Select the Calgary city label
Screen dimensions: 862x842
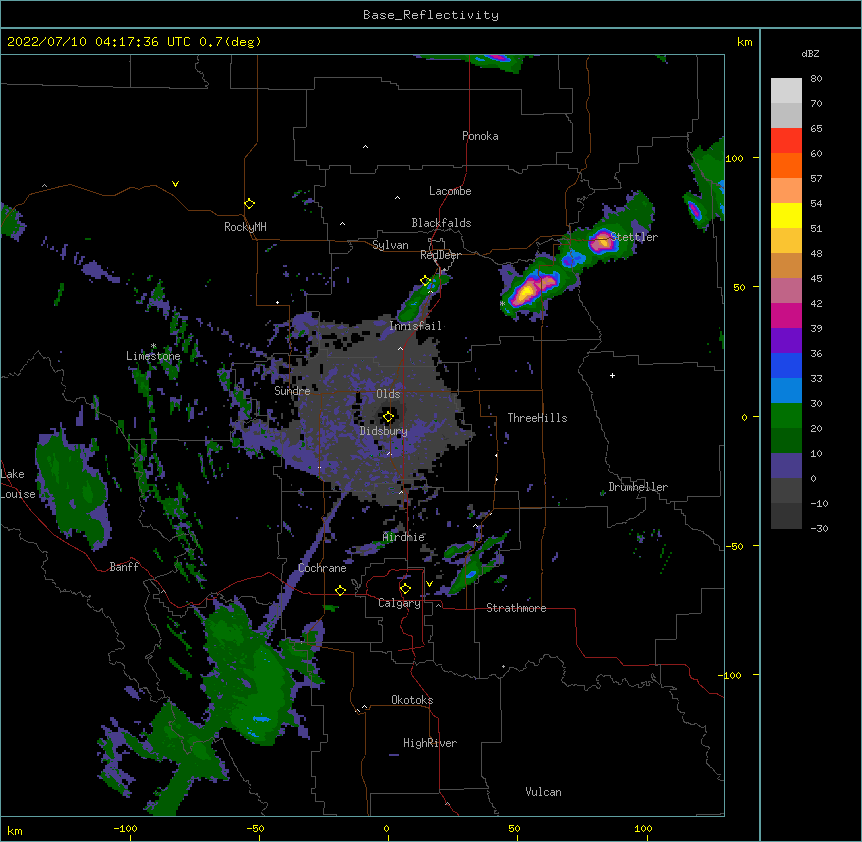coord(399,603)
